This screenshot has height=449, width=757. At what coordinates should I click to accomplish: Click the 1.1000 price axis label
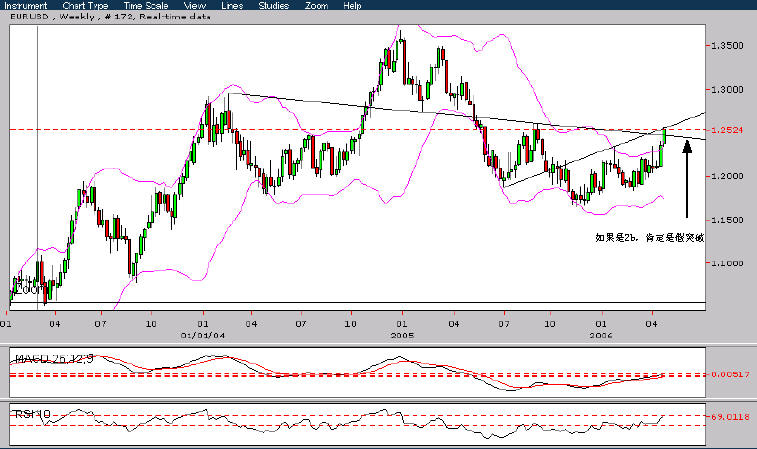coord(728,263)
